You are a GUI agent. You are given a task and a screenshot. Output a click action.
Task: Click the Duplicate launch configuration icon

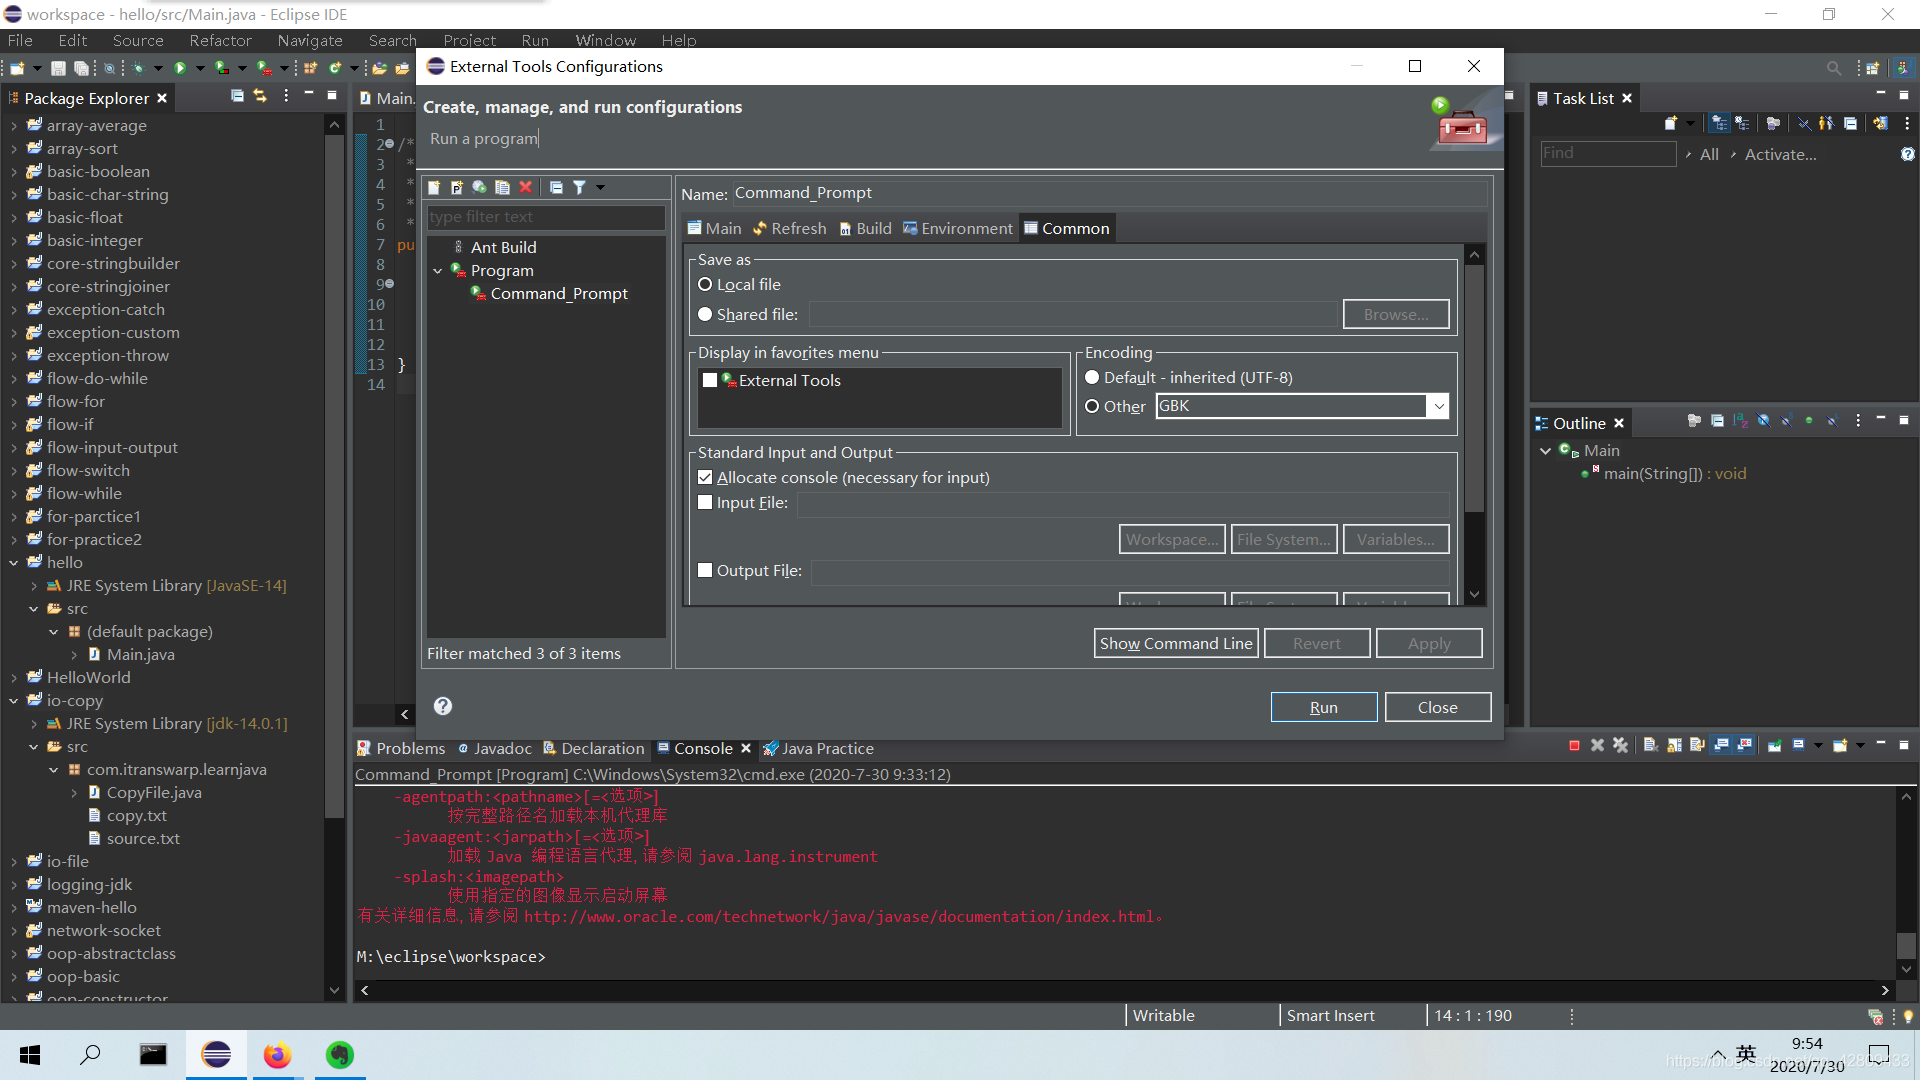tap(502, 187)
